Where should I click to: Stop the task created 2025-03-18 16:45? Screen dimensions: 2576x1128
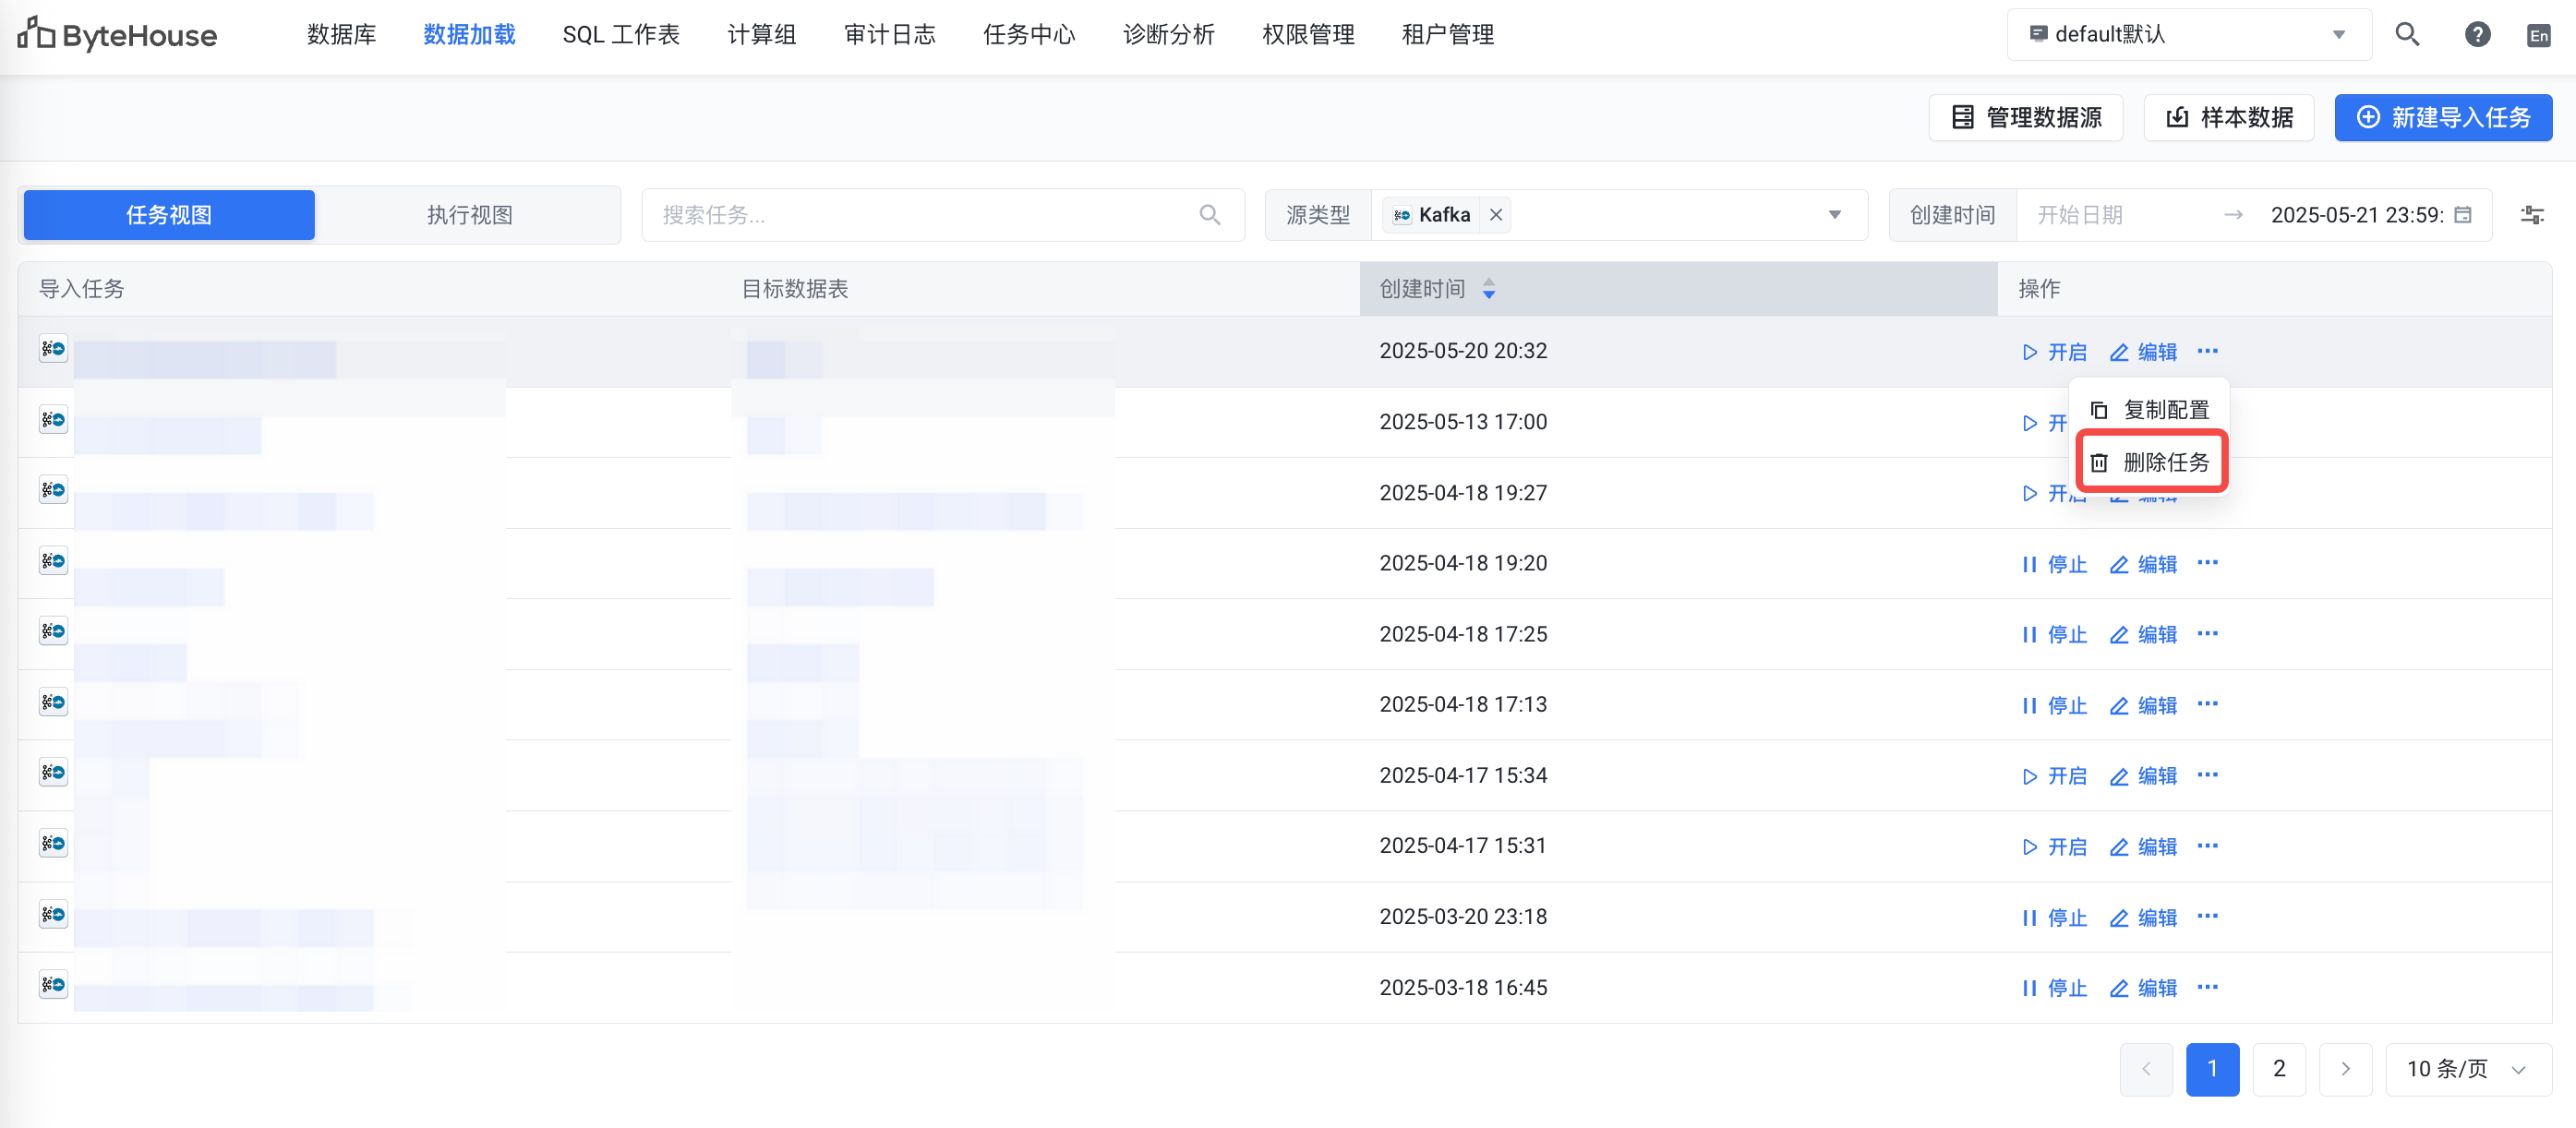point(2054,989)
